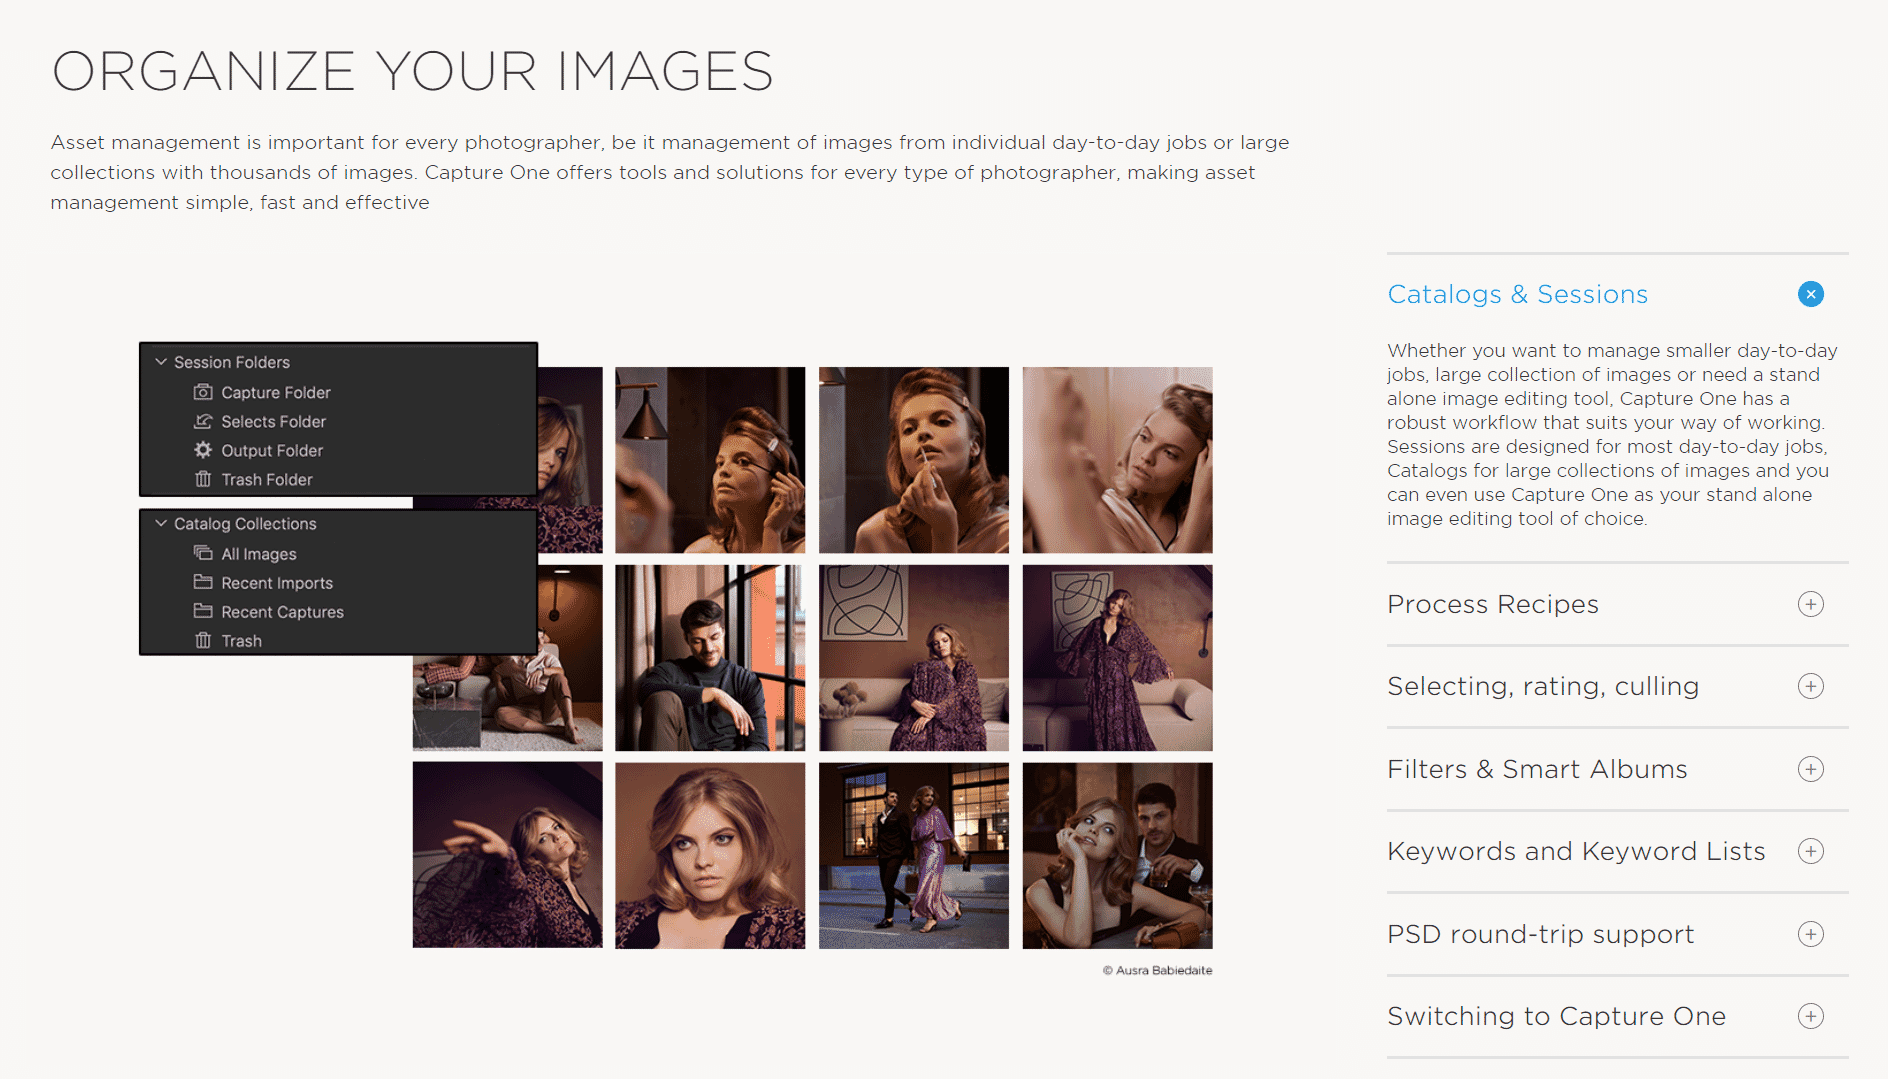The height and width of the screenshot is (1079, 1888).
Task: Expand Switching to Capture One plus icon
Action: 1810,1016
